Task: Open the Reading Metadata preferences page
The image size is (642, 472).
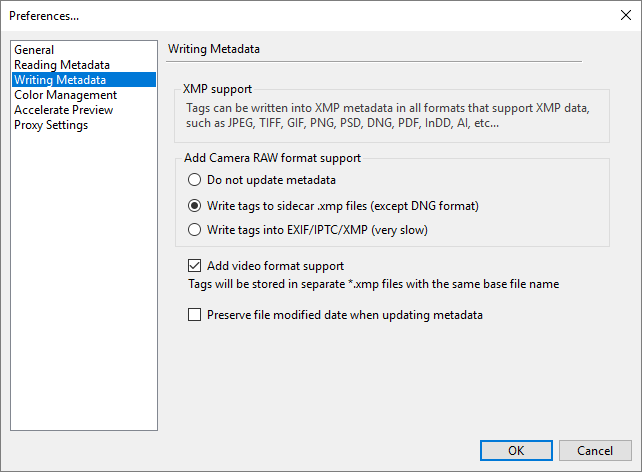Action: [x=62, y=65]
